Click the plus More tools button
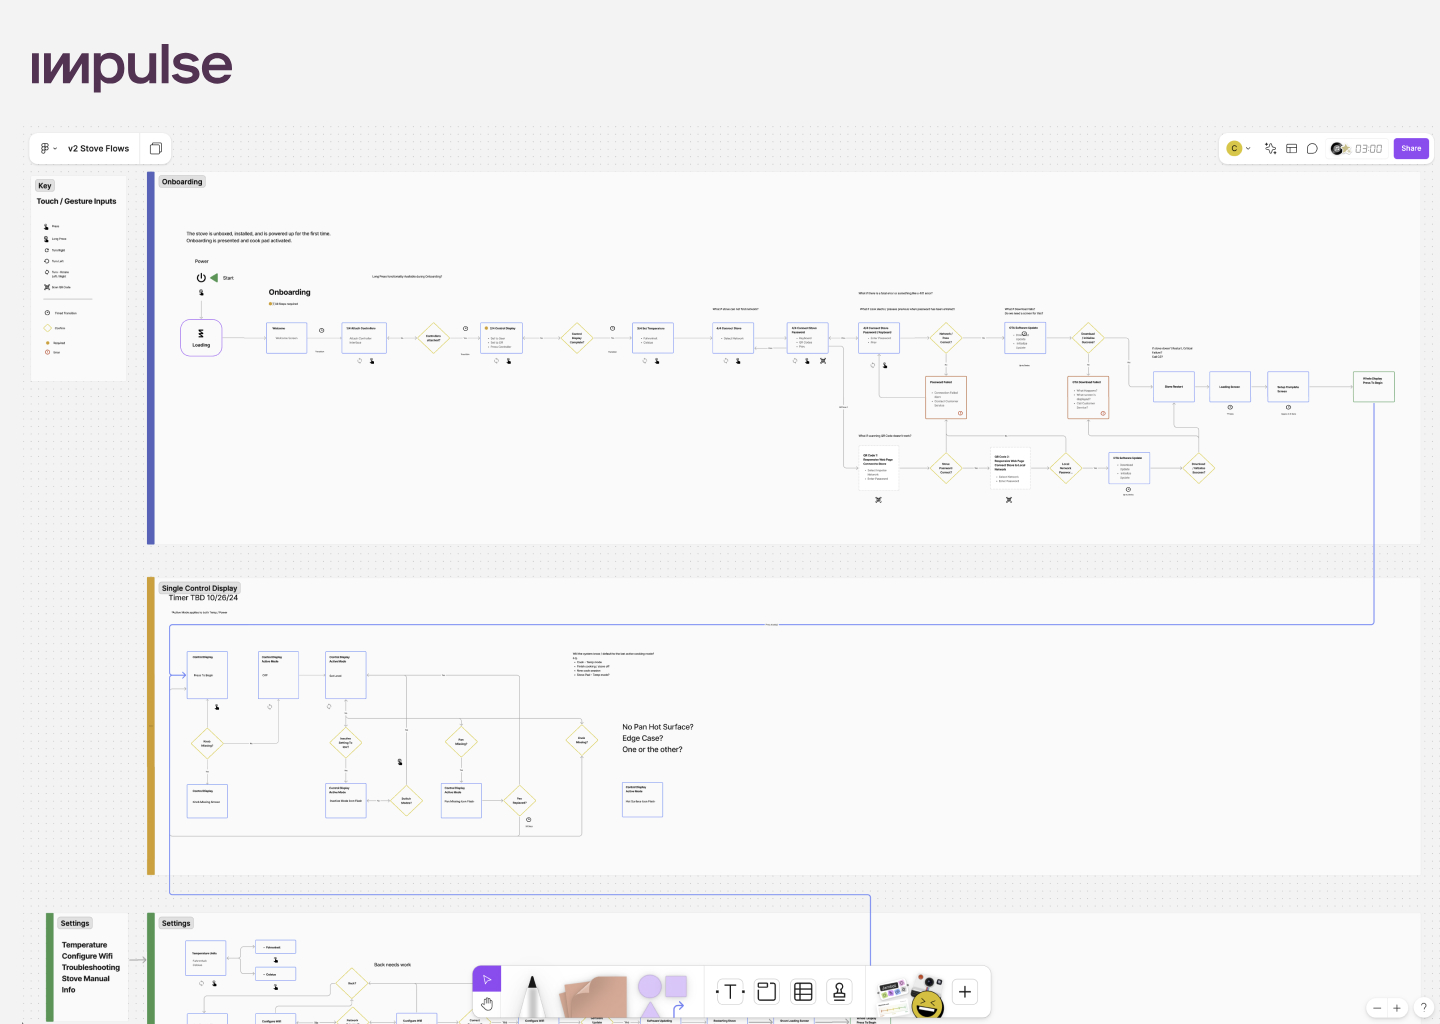 tap(965, 992)
